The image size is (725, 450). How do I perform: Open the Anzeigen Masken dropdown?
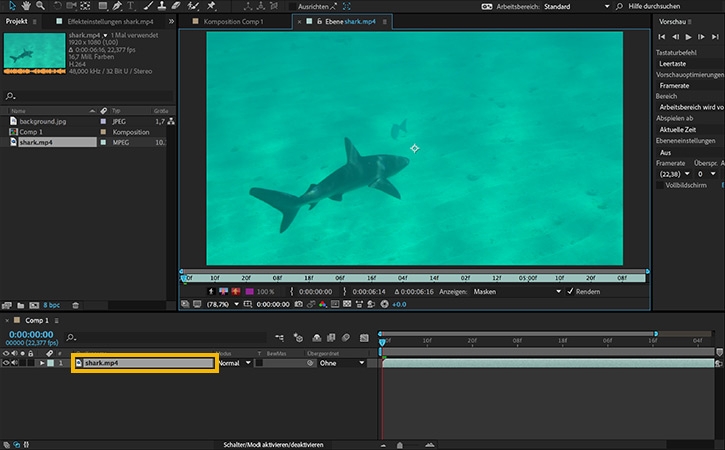click(x=516, y=291)
